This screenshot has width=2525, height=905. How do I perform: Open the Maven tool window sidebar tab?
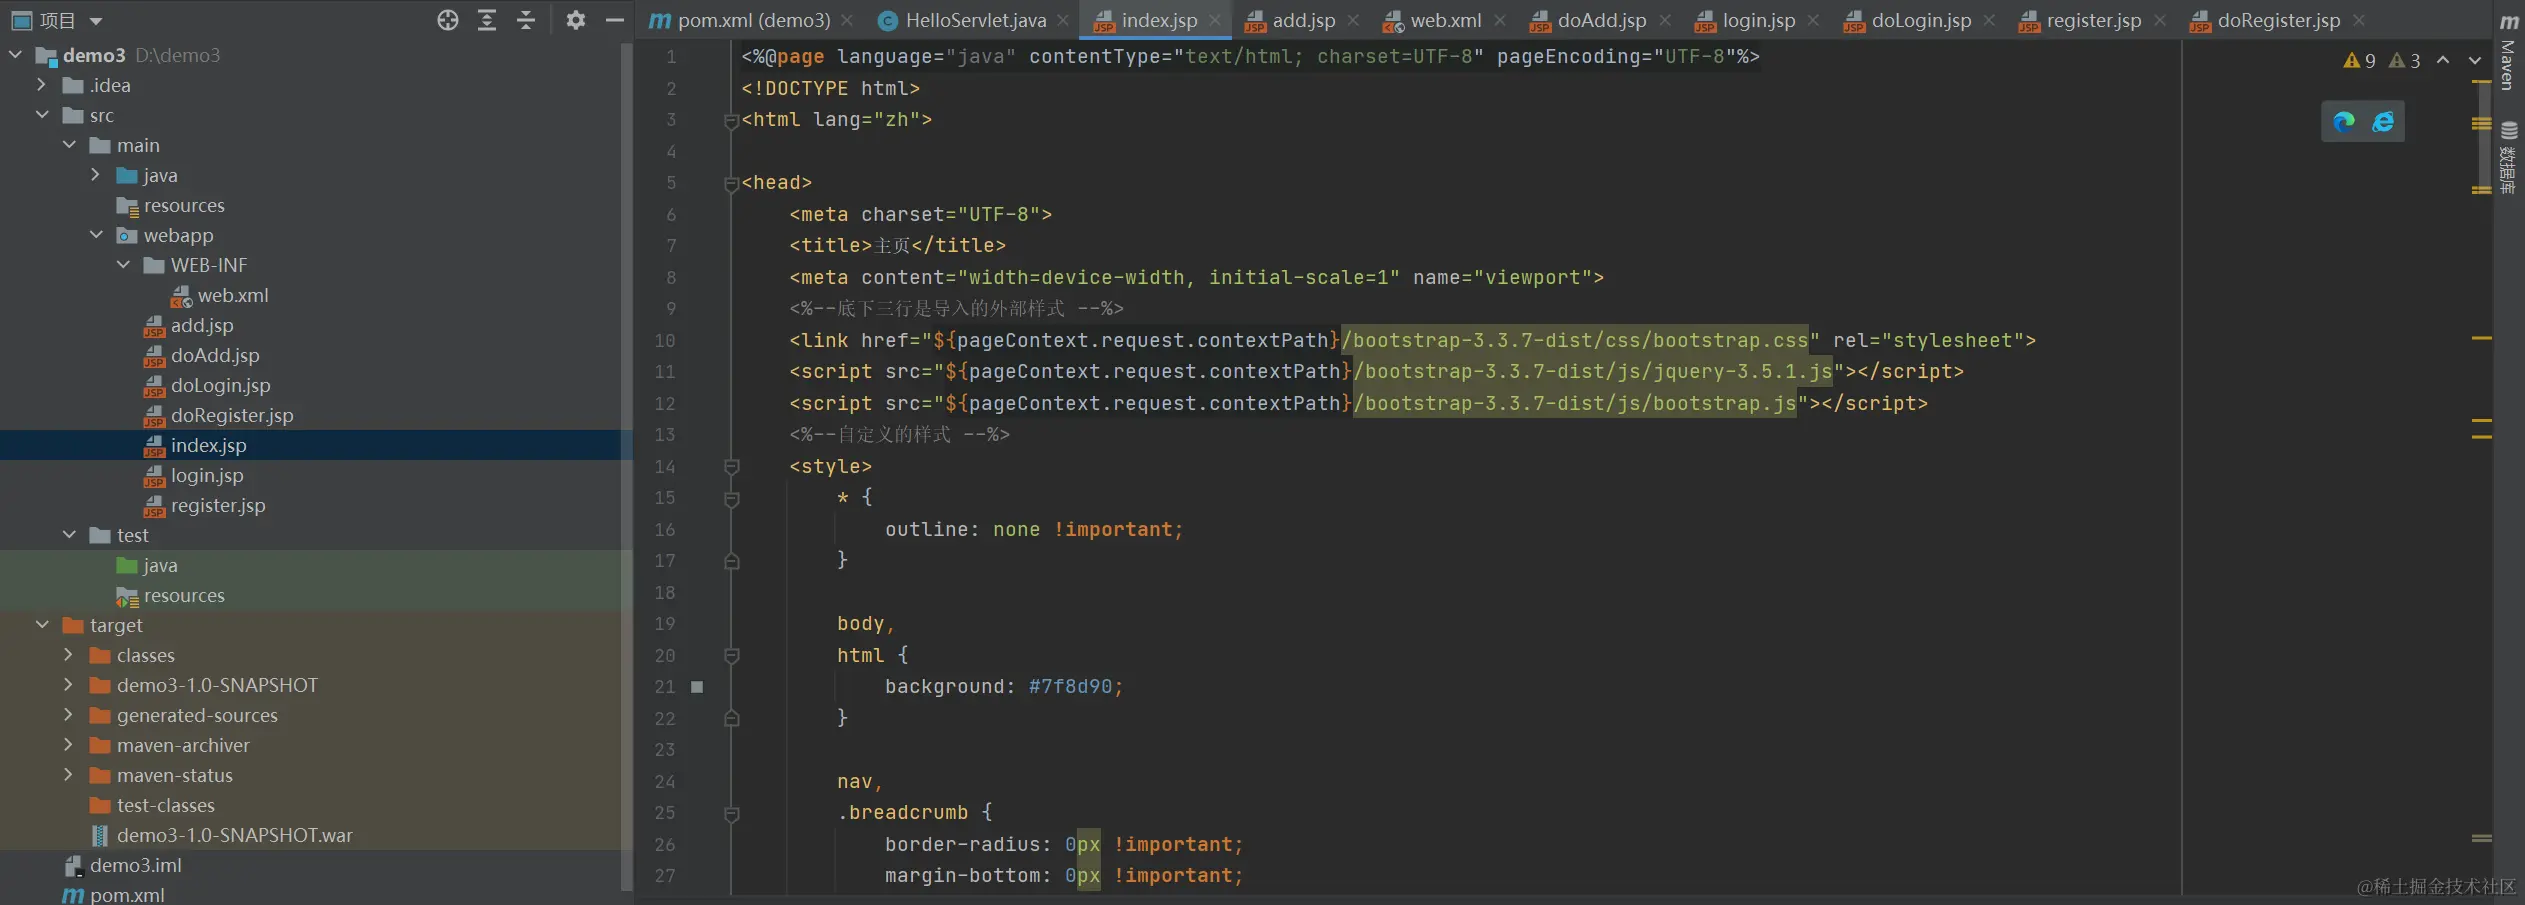[x=2508, y=52]
